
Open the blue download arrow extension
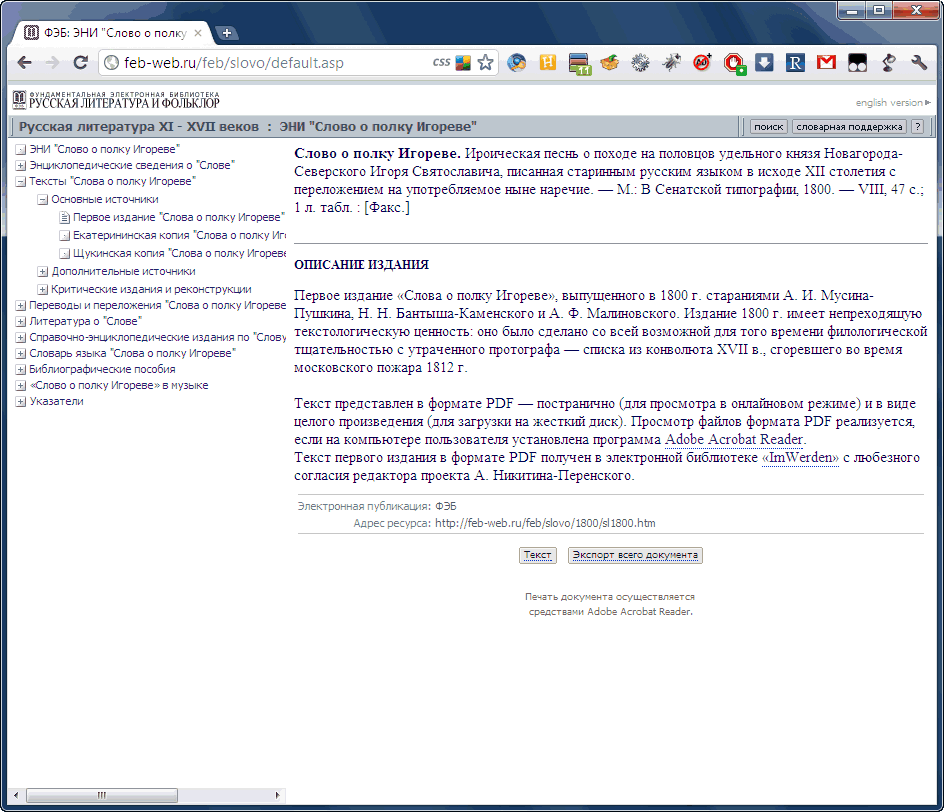pos(765,63)
